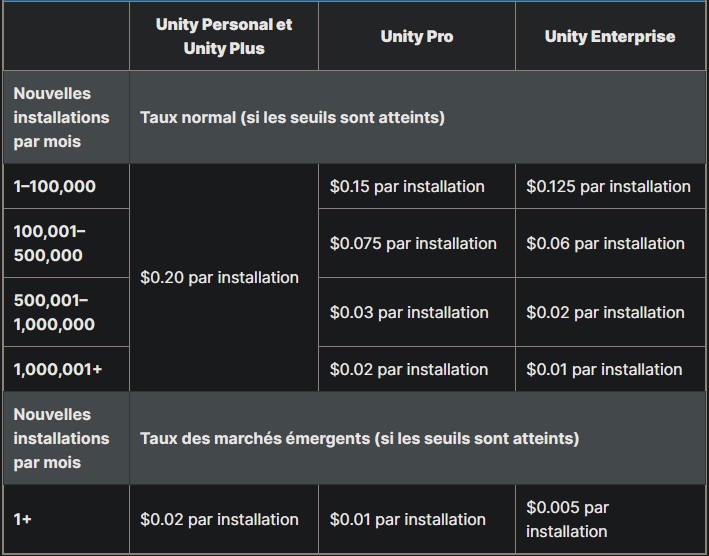This screenshot has height=556, width=709.
Task: Click the Unity Personal et Unity Plus header
Action: pyautogui.click(x=224, y=36)
